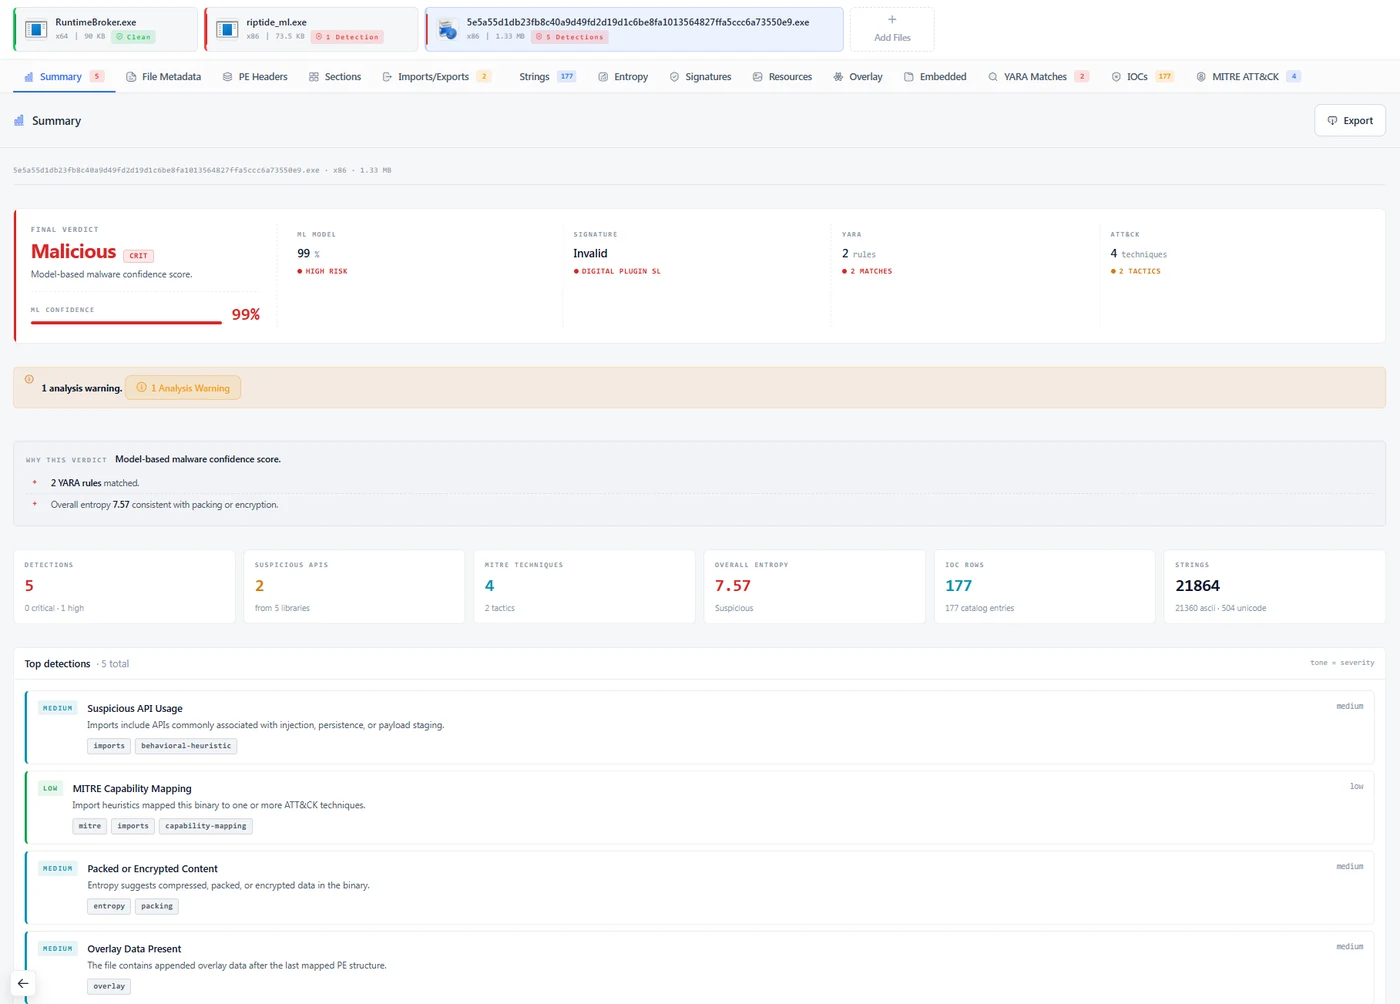Click the 1 Analysis Warning badge
The height and width of the screenshot is (1004, 1400).
click(x=183, y=388)
